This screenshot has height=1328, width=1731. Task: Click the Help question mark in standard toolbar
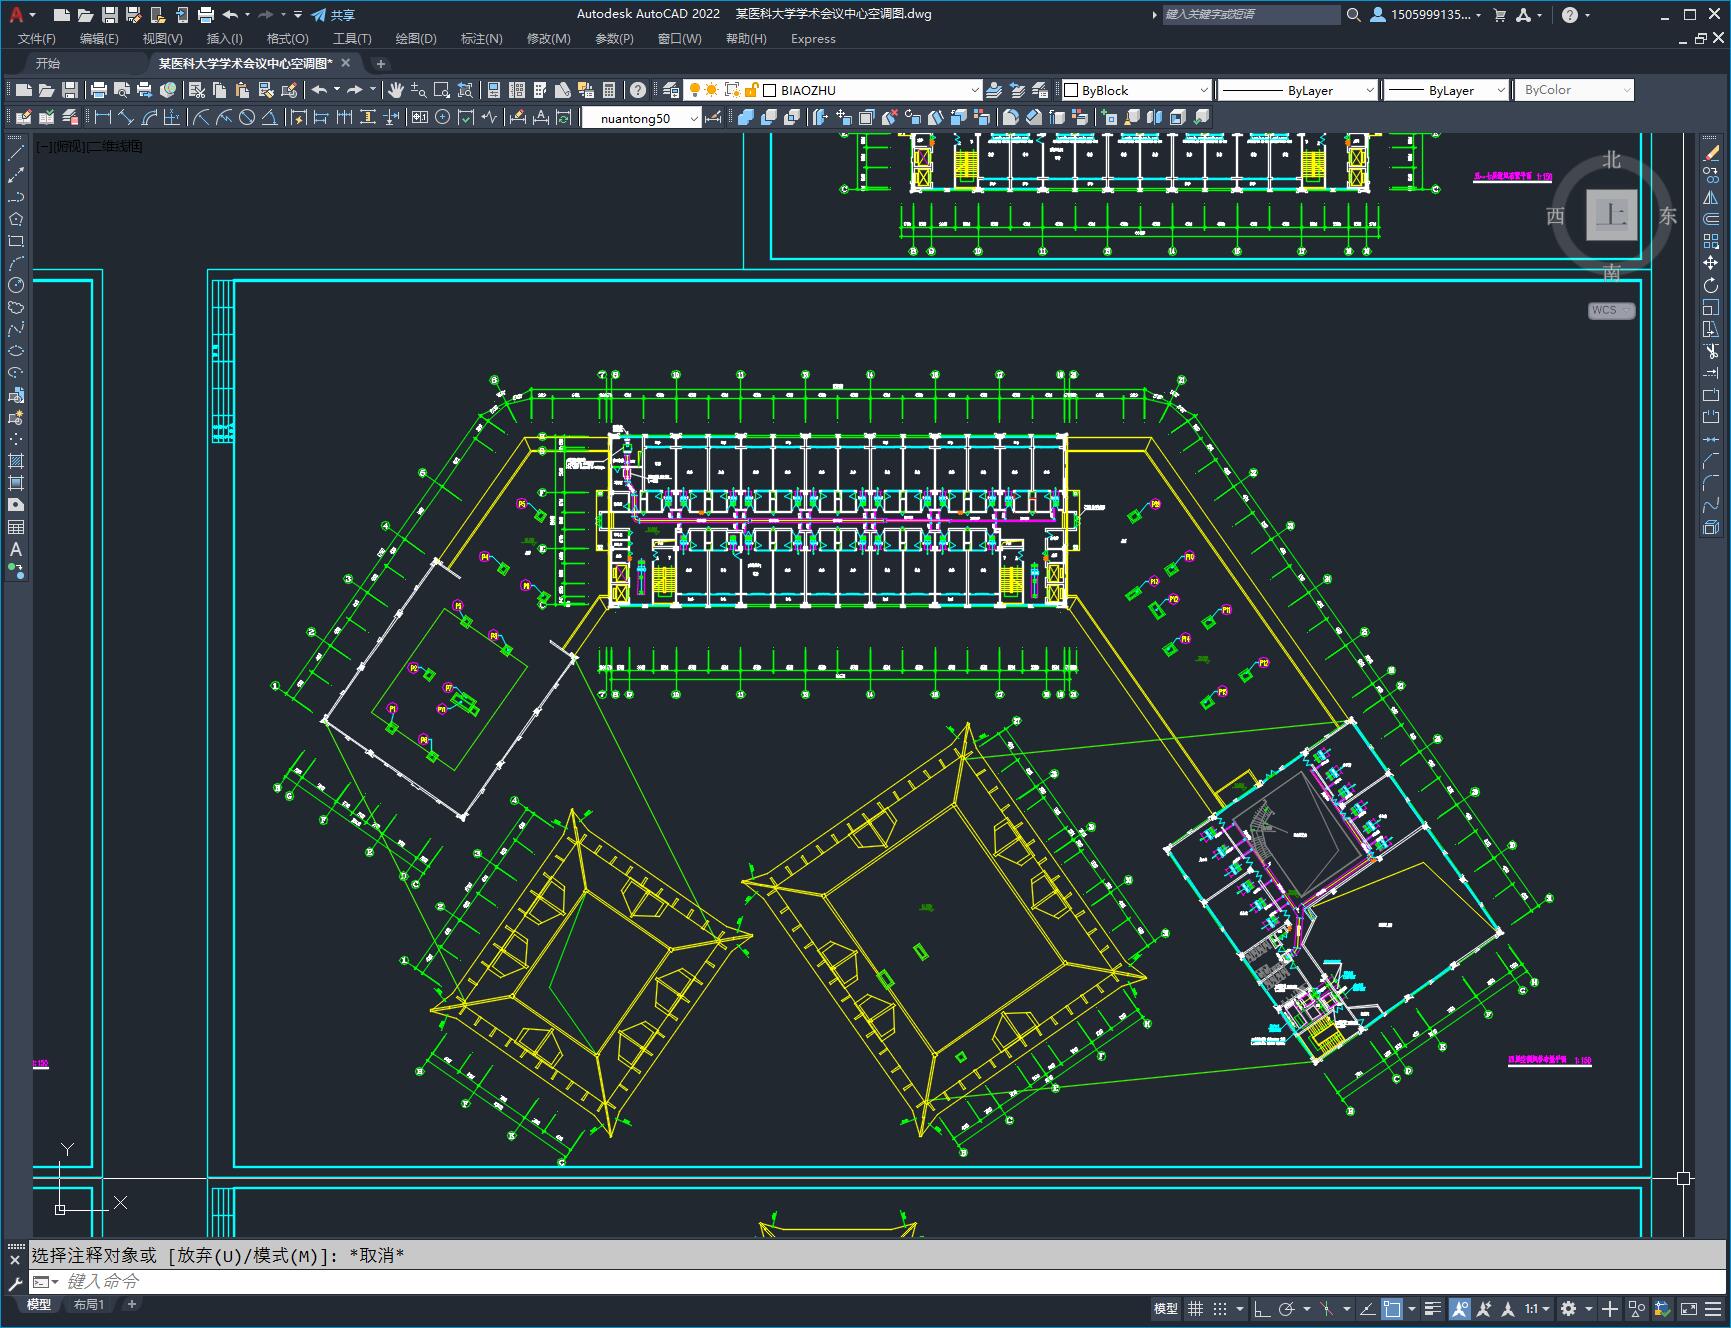638,90
